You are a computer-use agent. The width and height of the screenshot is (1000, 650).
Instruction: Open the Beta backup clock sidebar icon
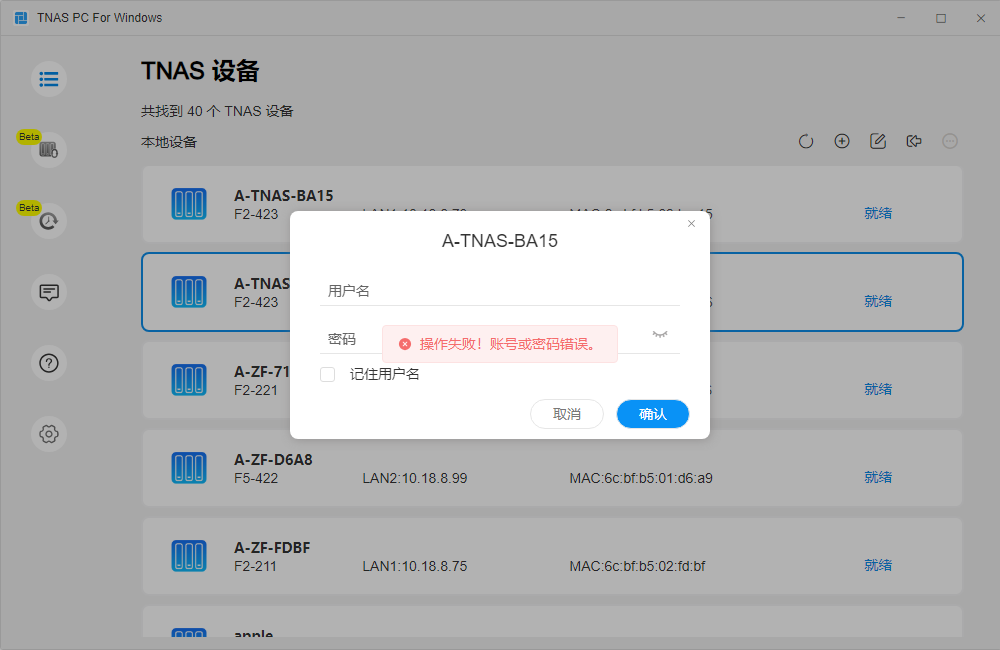(x=49, y=221)
